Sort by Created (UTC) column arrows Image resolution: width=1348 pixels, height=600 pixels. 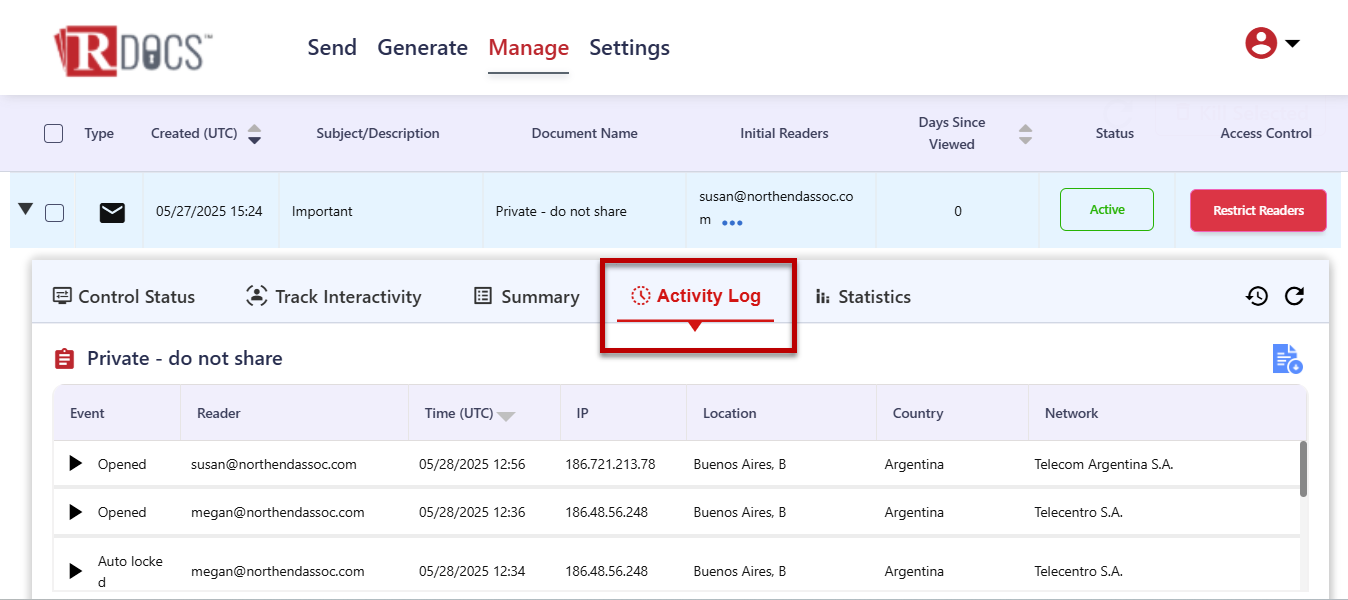[254, 134]
